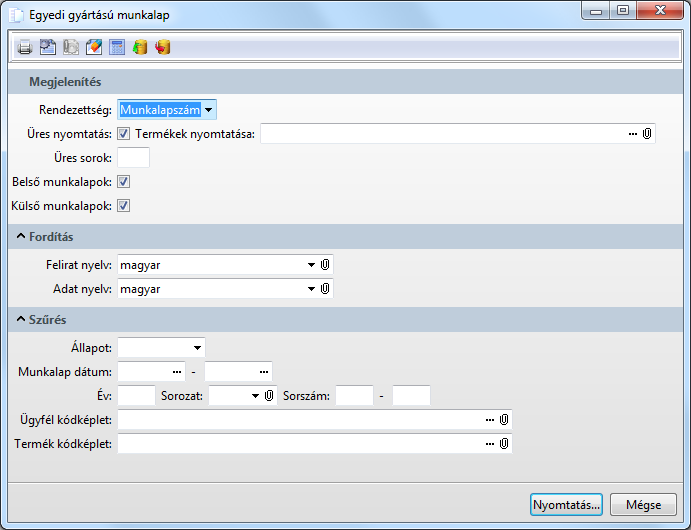This screenshot has width=691, height=530.
Task: Click paperclip icon in Termékek nyomtatása field
Action: (x=646, y=133)
